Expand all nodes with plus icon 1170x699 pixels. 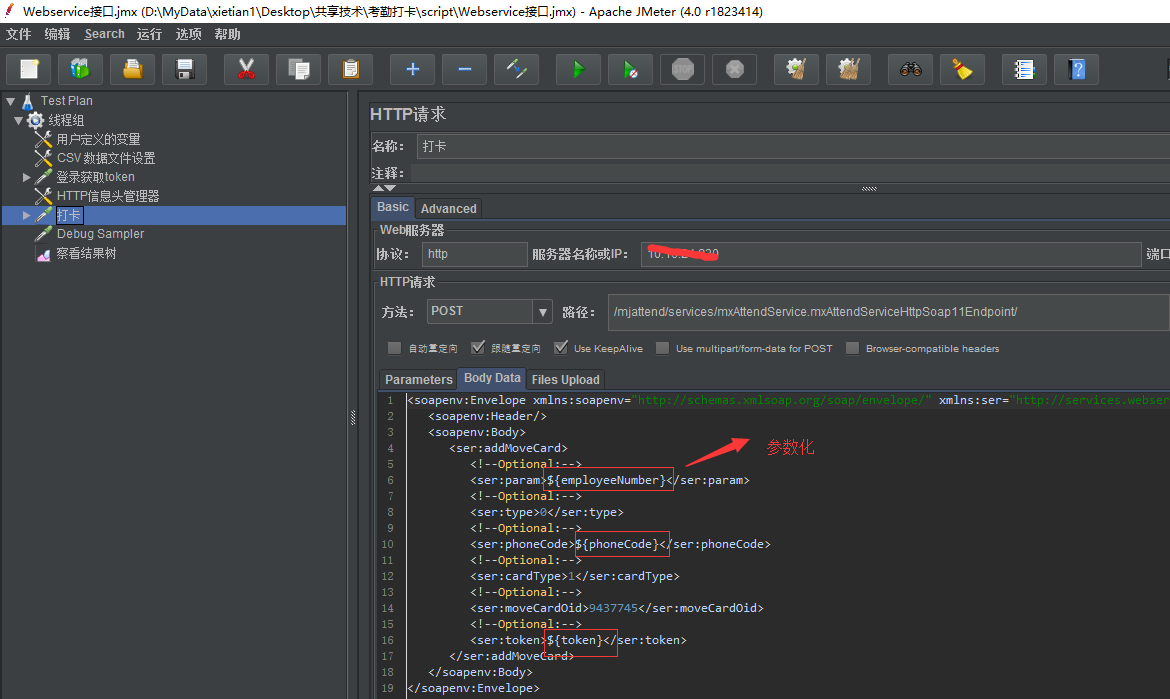click(413, 69)
